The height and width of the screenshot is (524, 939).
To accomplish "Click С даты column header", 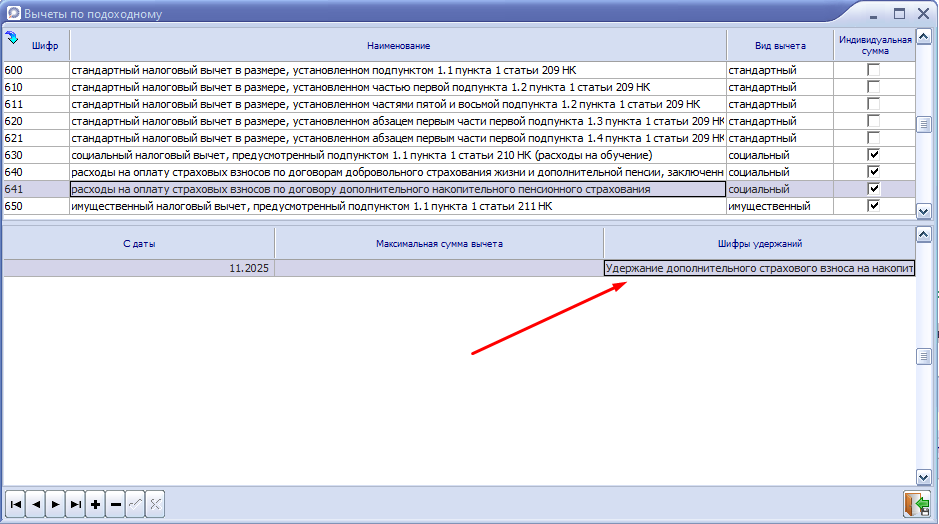I will tap(139, 244).
